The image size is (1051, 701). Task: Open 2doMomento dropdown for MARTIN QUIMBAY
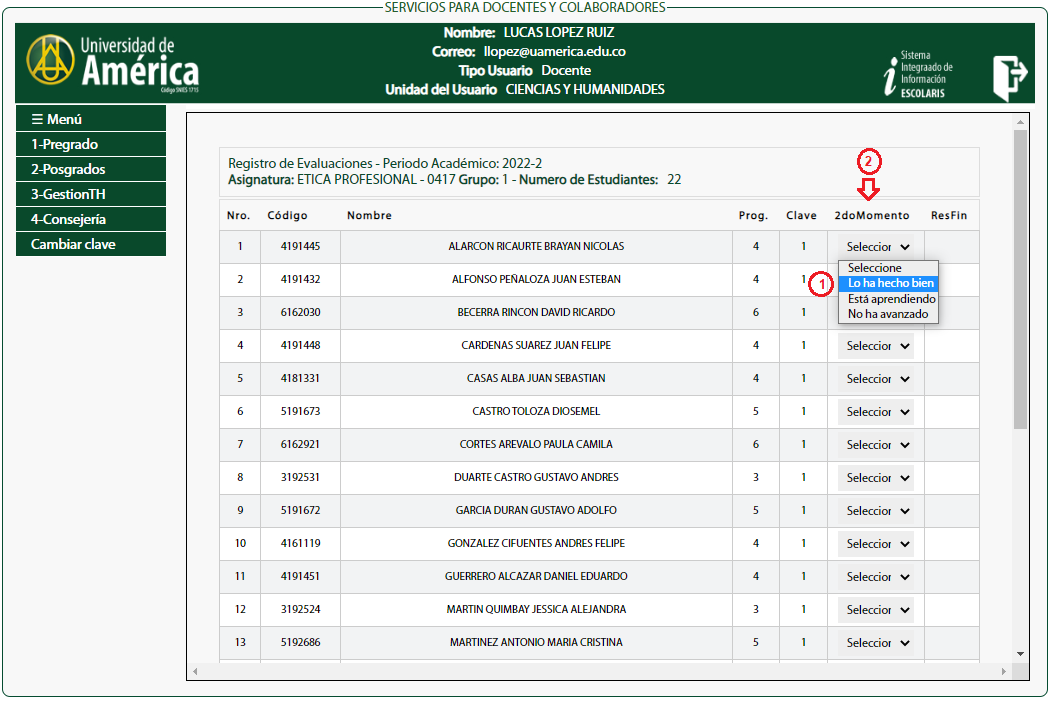click(x=876, y=610)
